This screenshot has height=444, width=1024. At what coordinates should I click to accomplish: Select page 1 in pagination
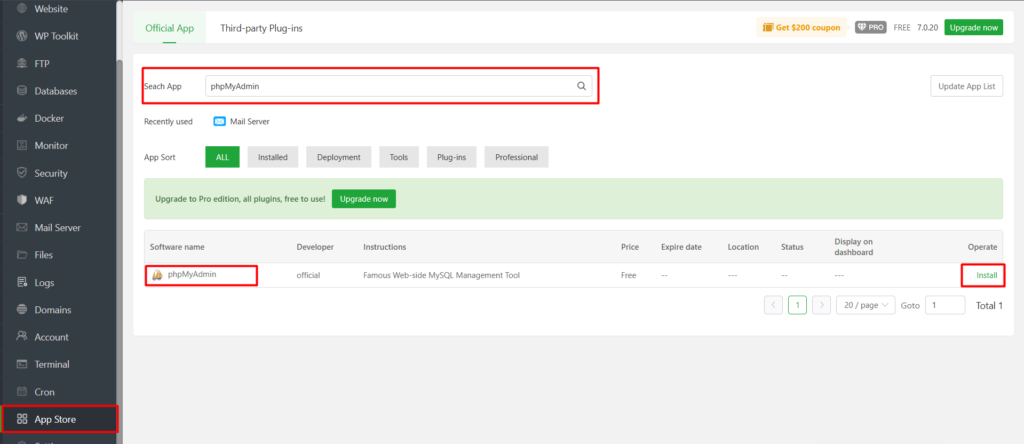pos(797,305)
